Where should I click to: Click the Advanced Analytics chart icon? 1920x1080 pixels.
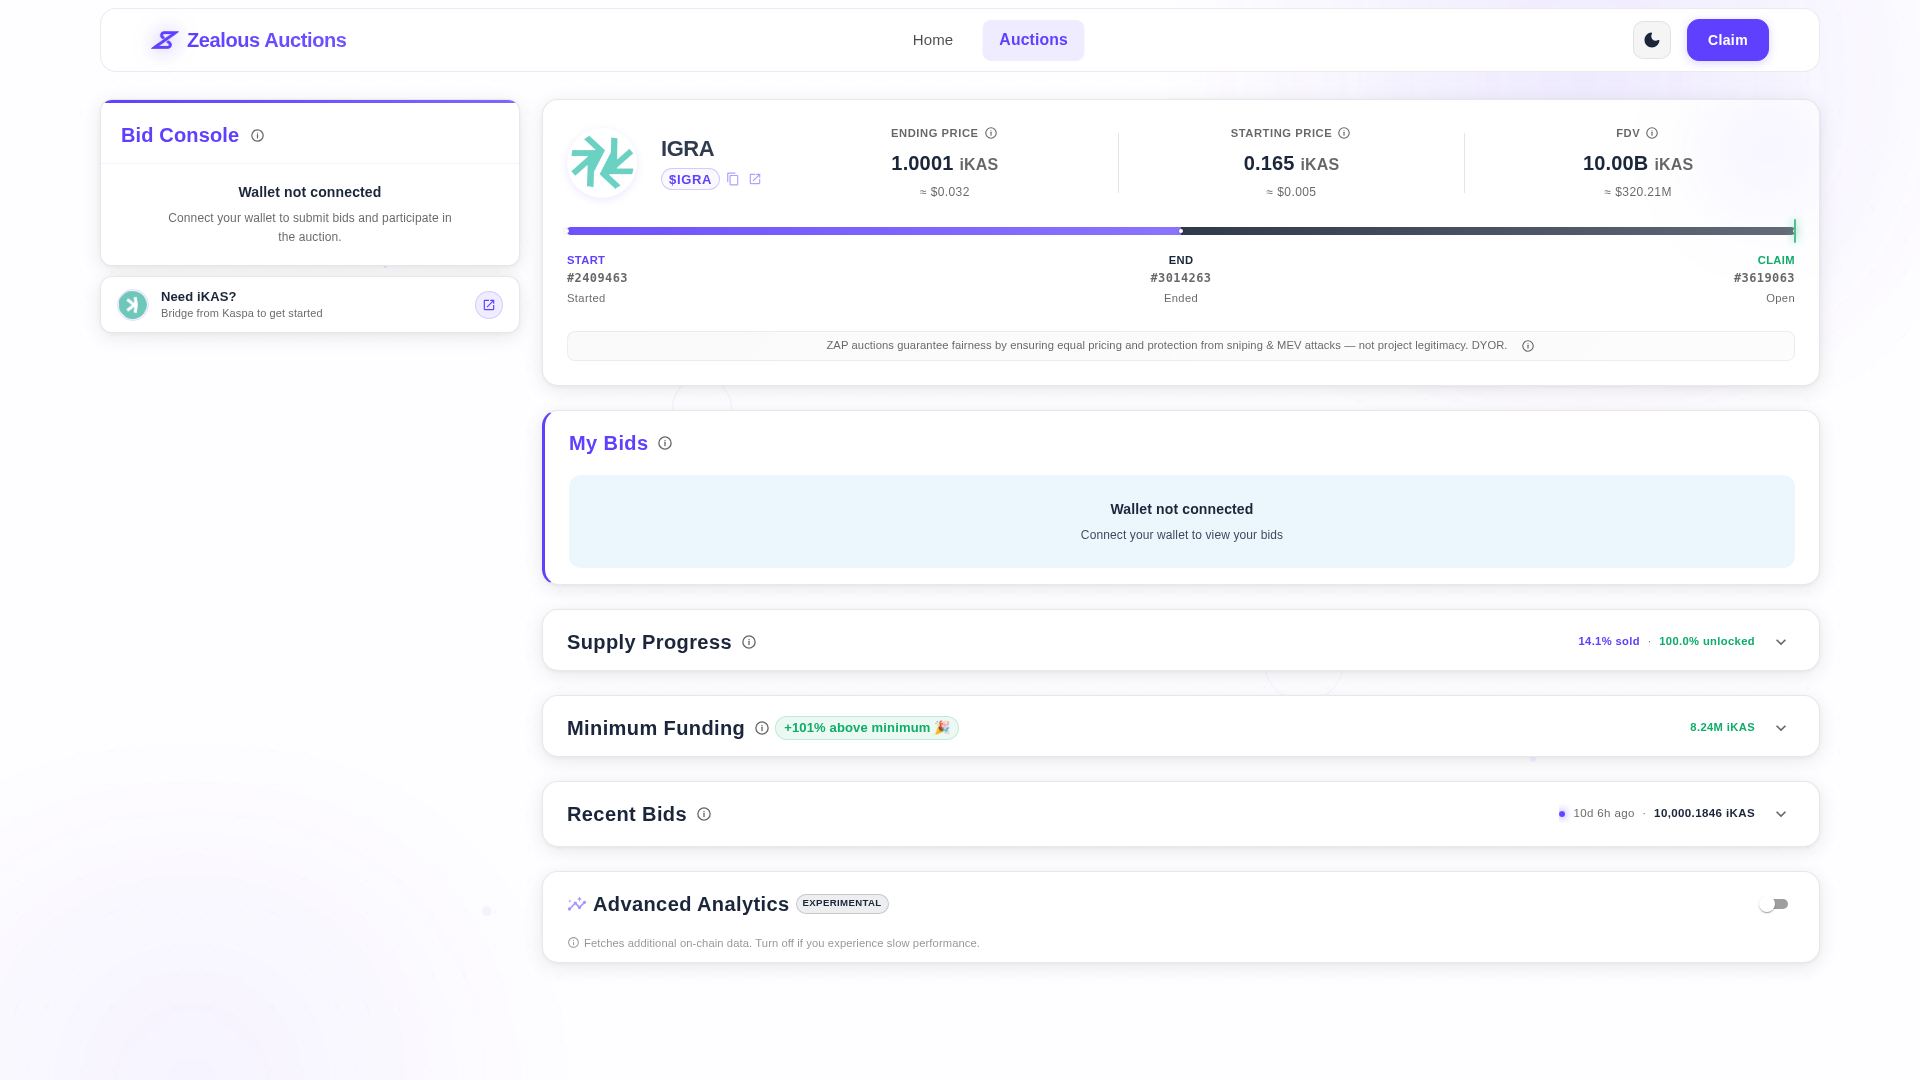[577, 904]
